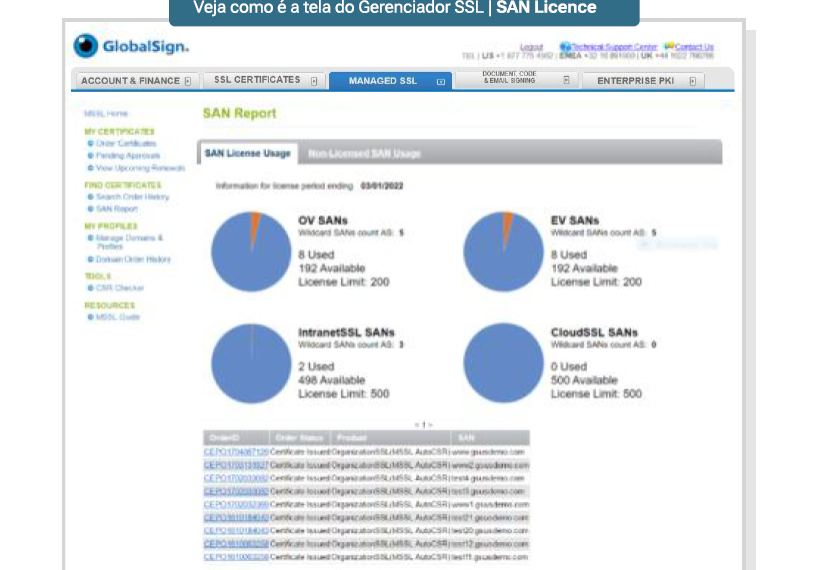This screenshot has height=570, width=815.
Task: Click the Order Status column header
Action: 299,438
